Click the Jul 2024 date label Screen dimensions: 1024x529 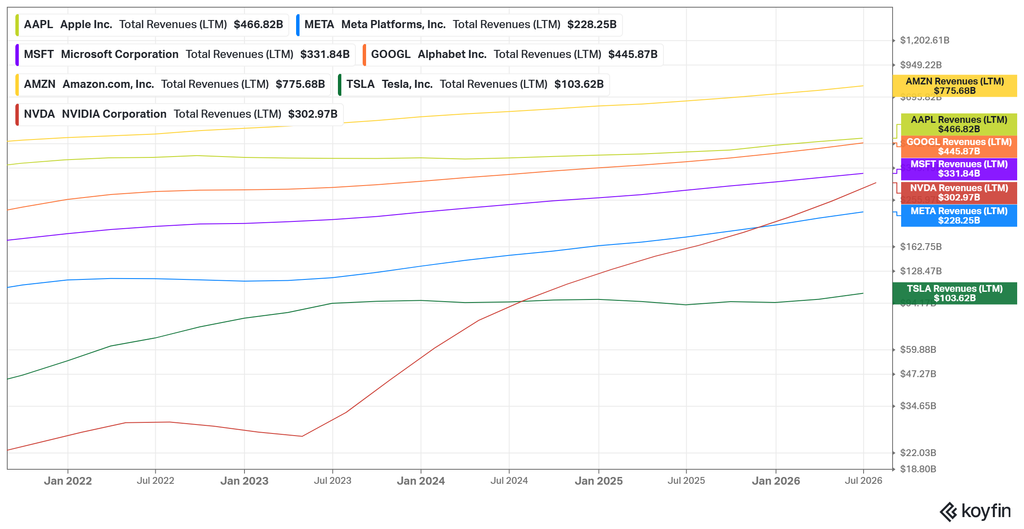[509, 481]
